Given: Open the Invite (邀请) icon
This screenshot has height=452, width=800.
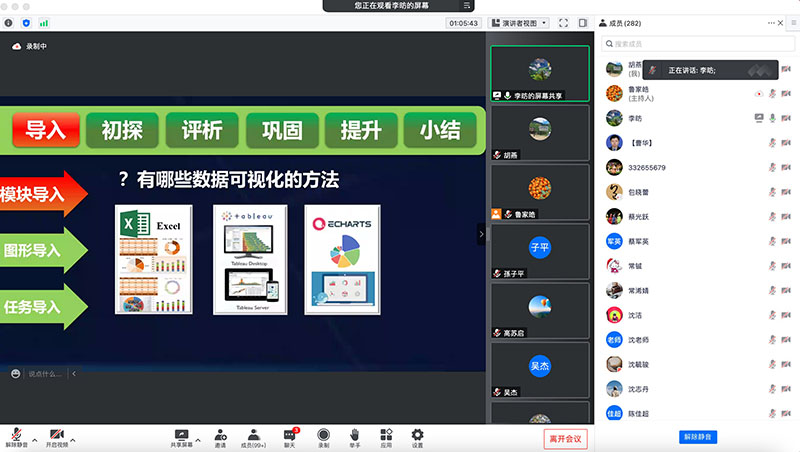Looking at the screenshot, I should (219, 435).
